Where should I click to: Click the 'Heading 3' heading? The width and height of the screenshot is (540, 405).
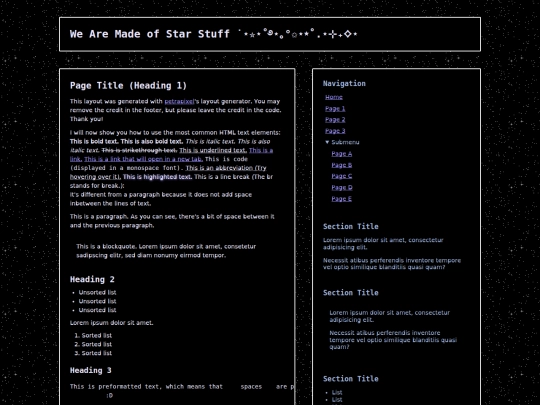(91, 370)
